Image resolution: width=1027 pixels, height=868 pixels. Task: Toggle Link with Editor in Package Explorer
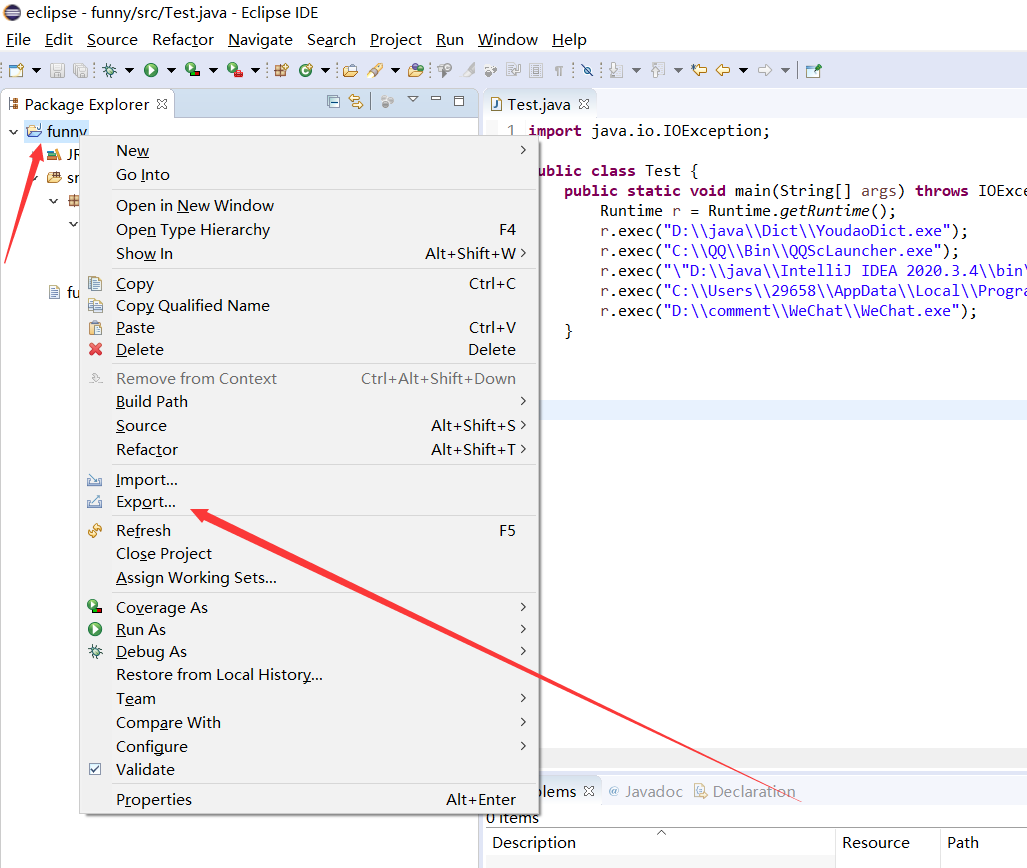tap(356, 102)
